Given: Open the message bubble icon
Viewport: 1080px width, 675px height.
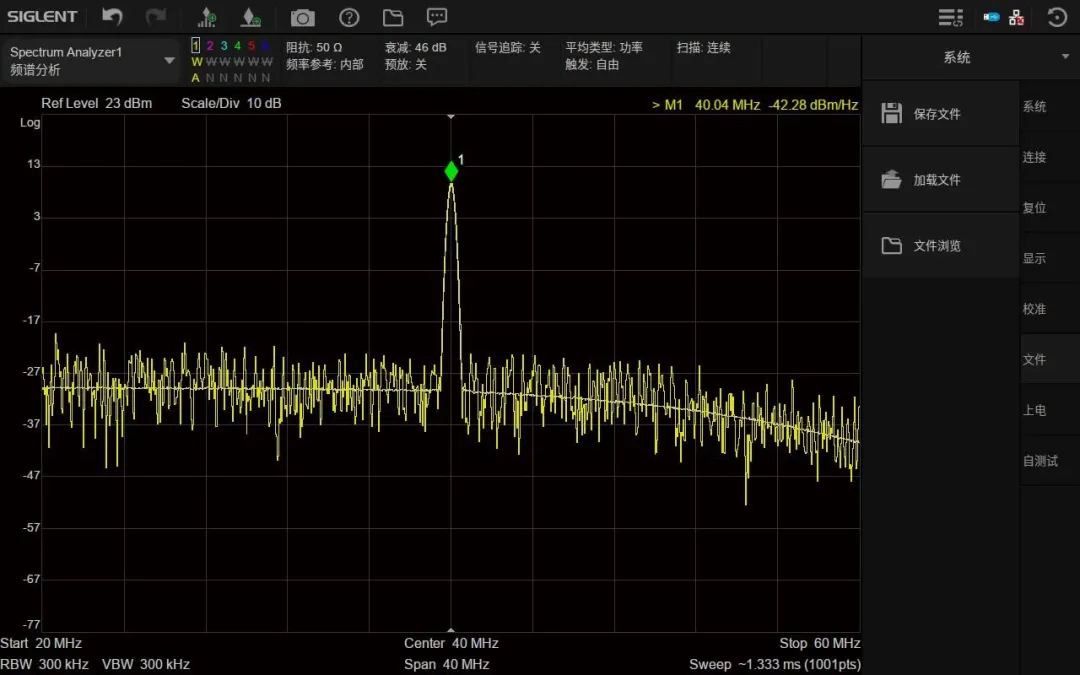Looking at the screenshot, I should pos(437,17).
